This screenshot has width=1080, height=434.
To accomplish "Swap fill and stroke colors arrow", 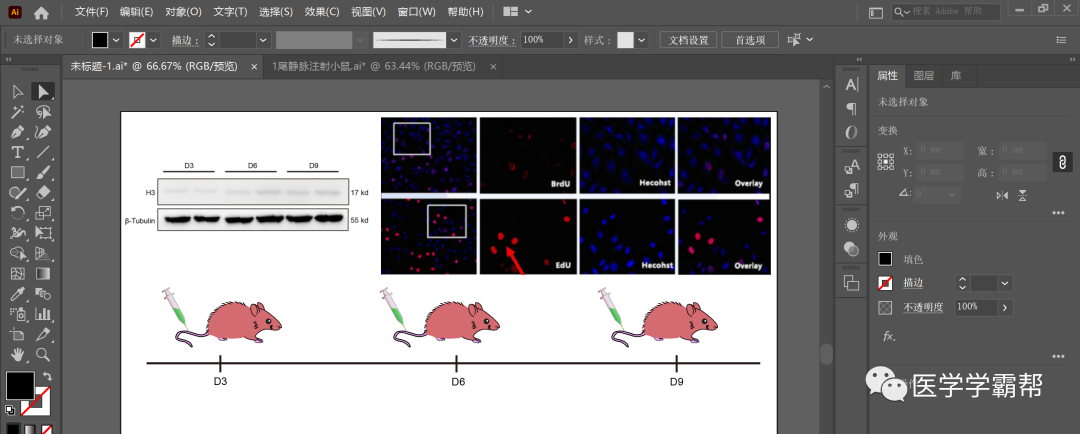I will coord(46,377).
